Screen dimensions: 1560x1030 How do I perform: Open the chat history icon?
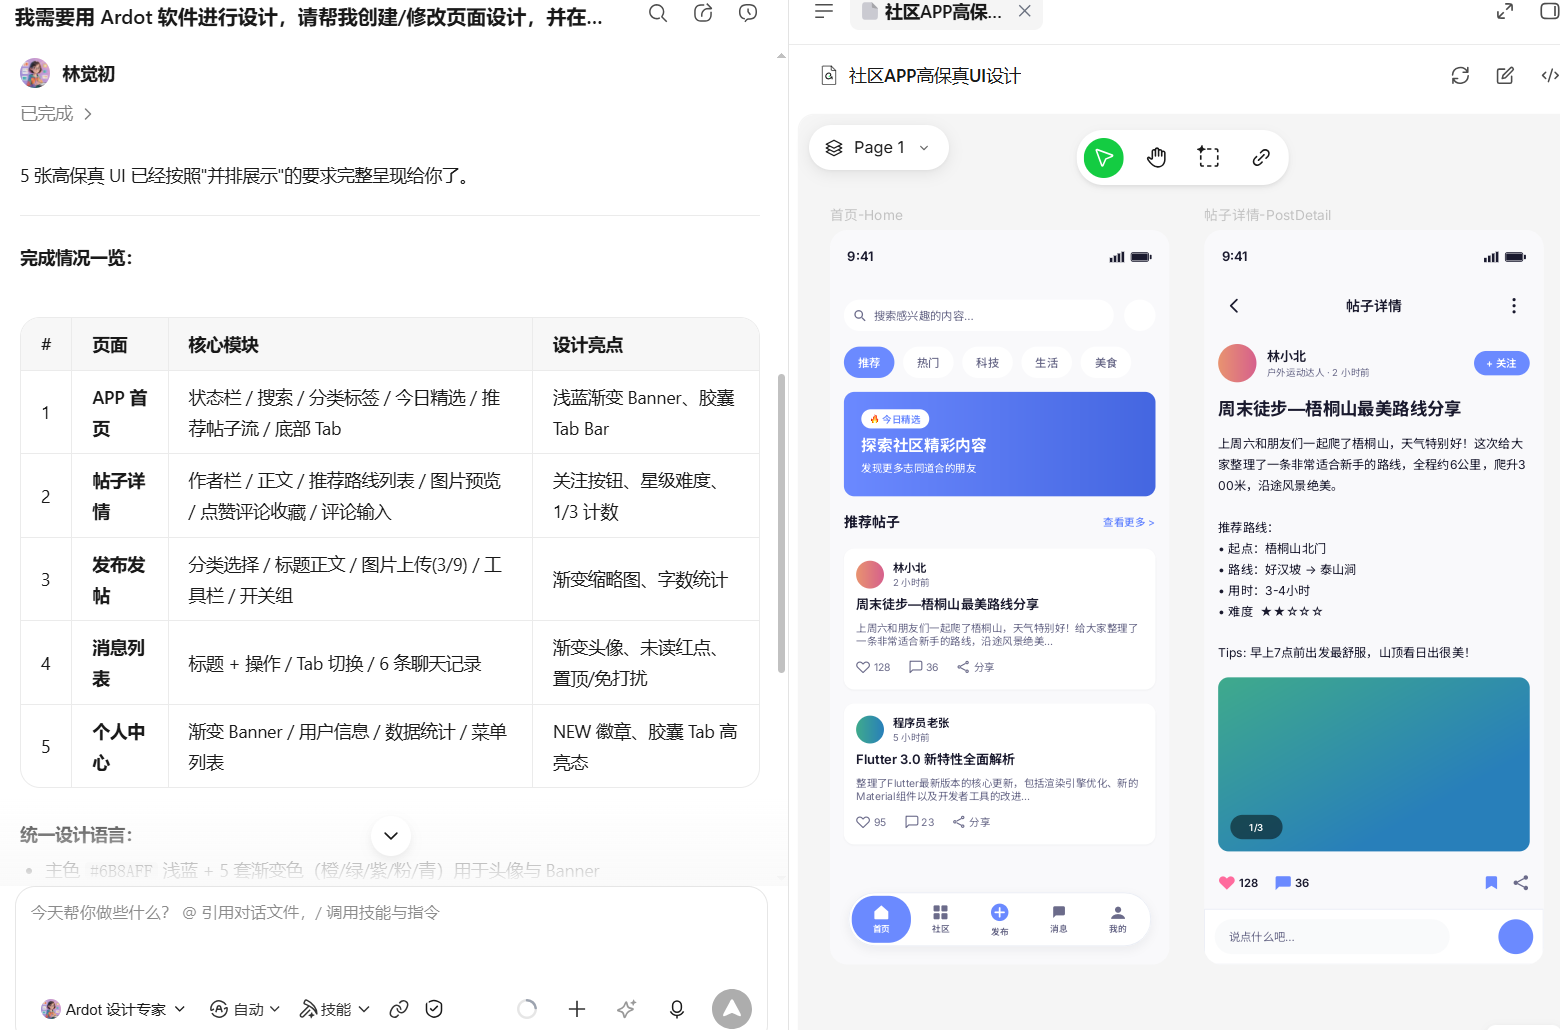coord(748,13)
